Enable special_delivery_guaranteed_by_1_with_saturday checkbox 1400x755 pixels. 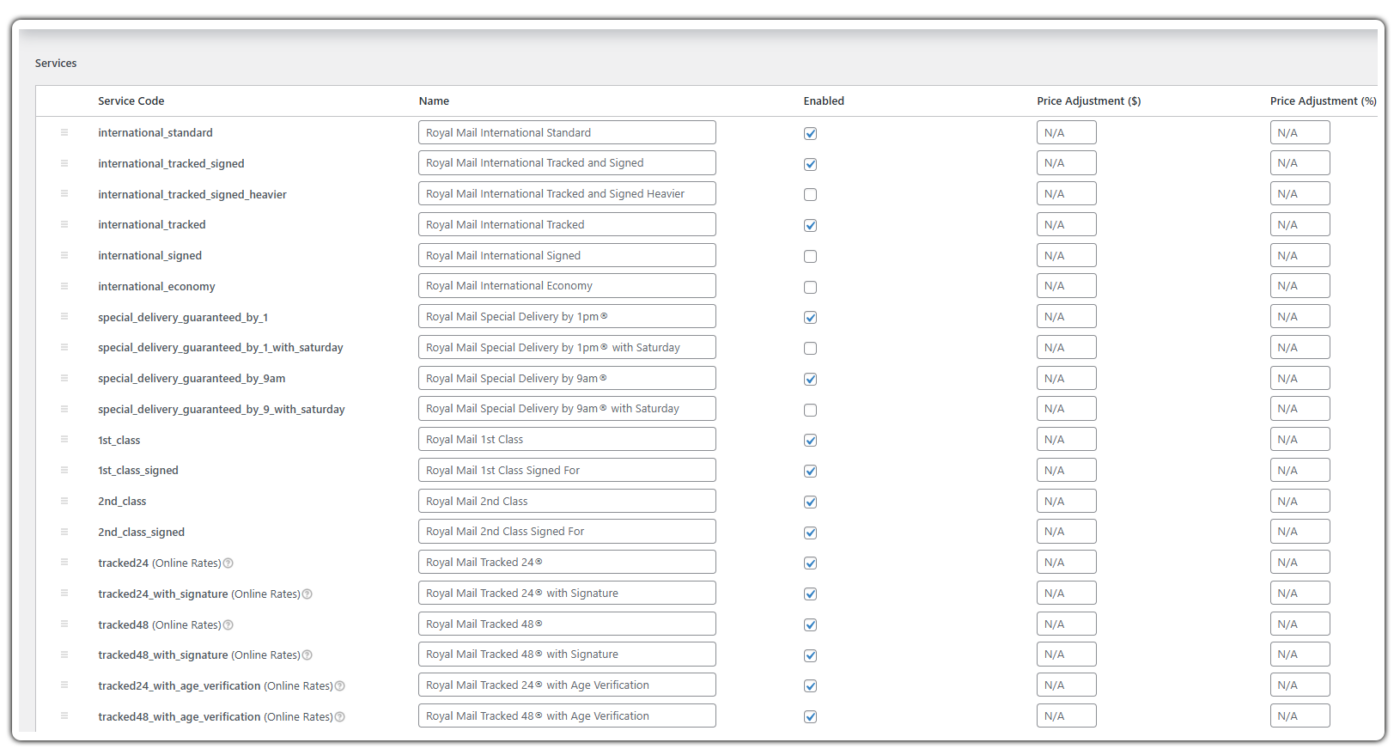click(x=810, y=348)
